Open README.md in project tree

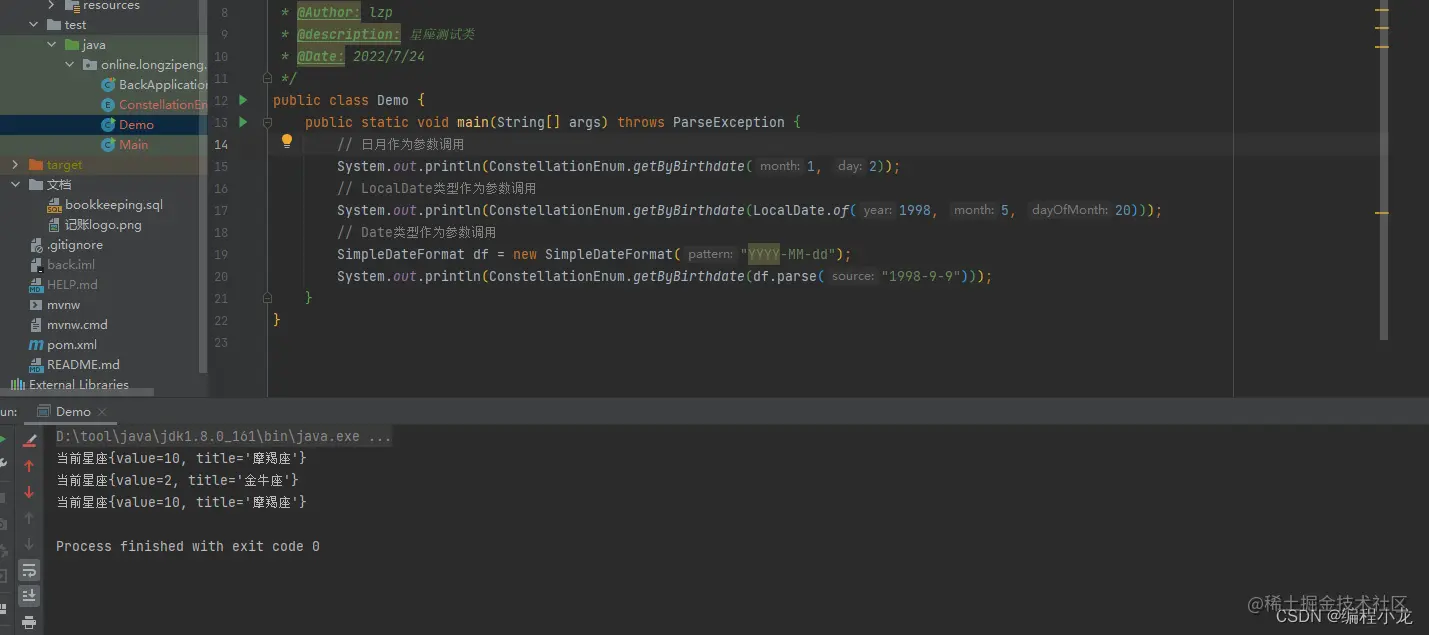(x=73, y=365)
